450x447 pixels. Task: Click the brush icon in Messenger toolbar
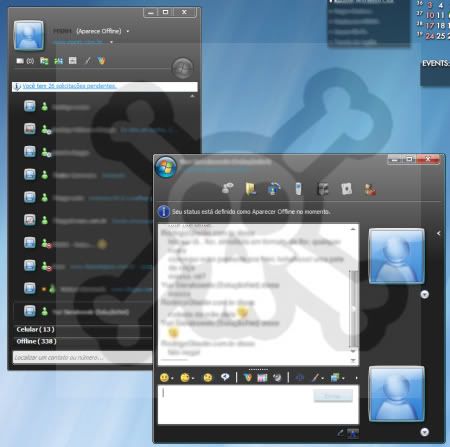coord(87,61)
